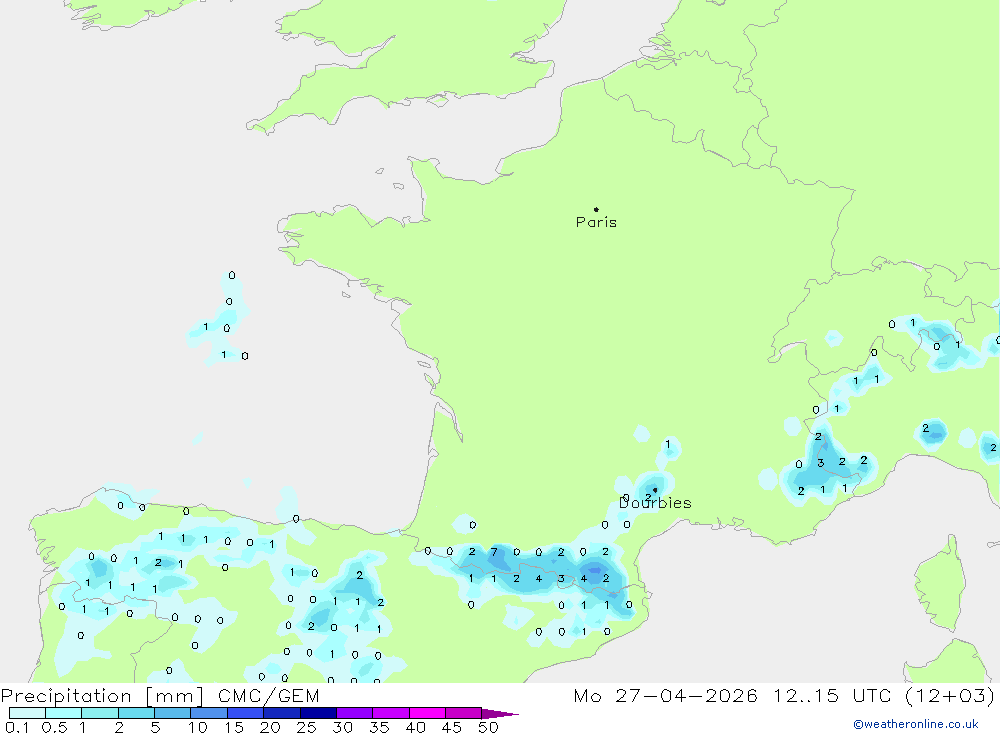Screen dimensions: 1000x733
Task: Click the legend label '10'
Action: [x=198, y=727]
